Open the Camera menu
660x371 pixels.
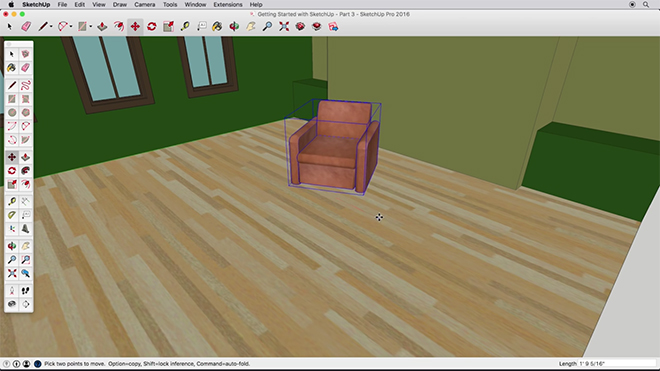coord(145,5)
